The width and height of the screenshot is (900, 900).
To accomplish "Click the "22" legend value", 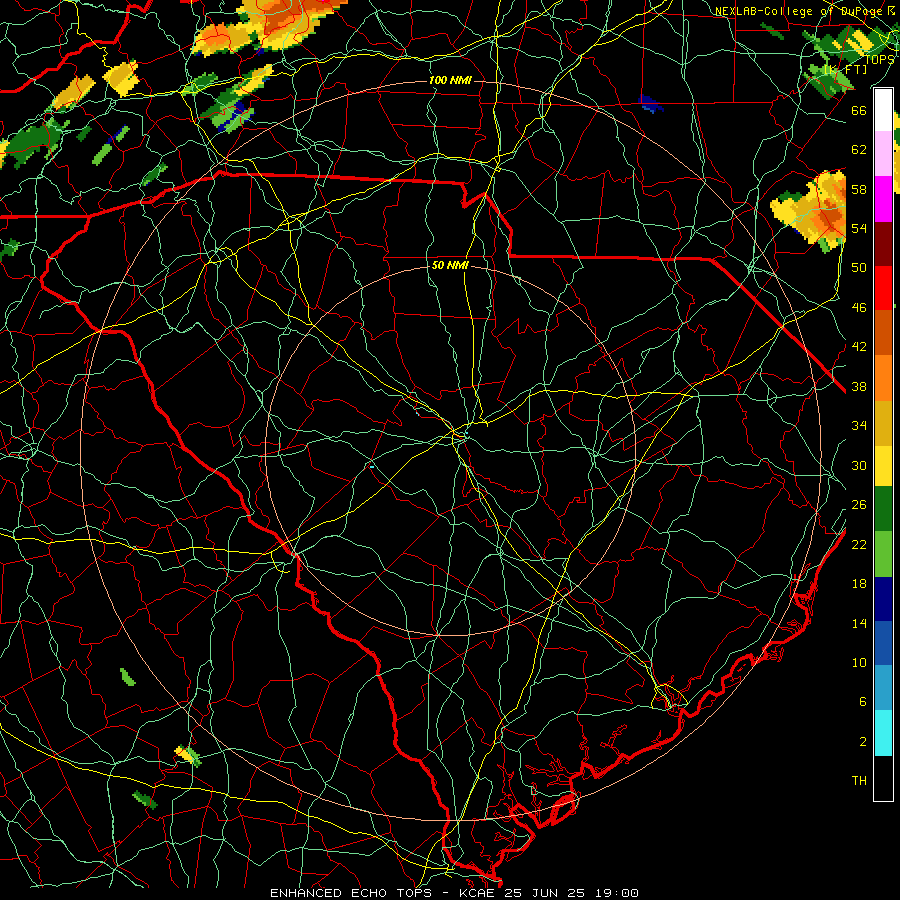I will (859, 544).
